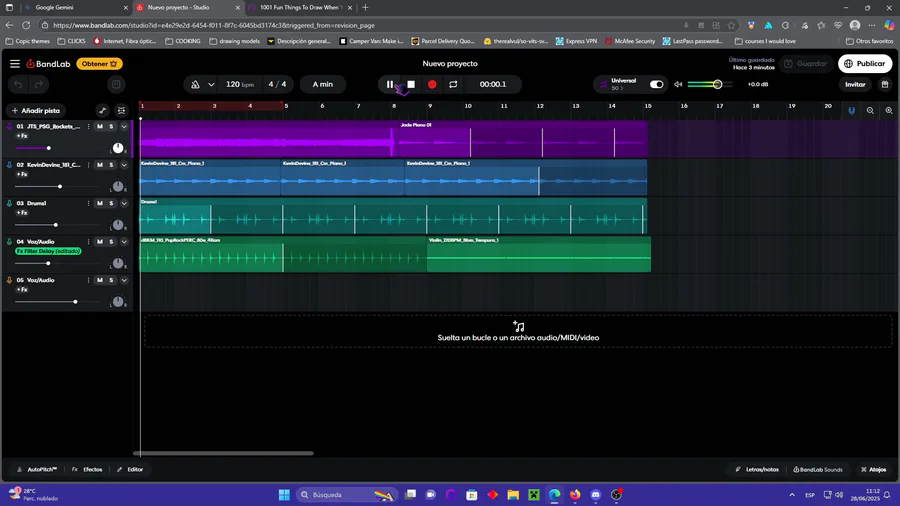Mute track 02 KevinDevine

coord(100,165)
